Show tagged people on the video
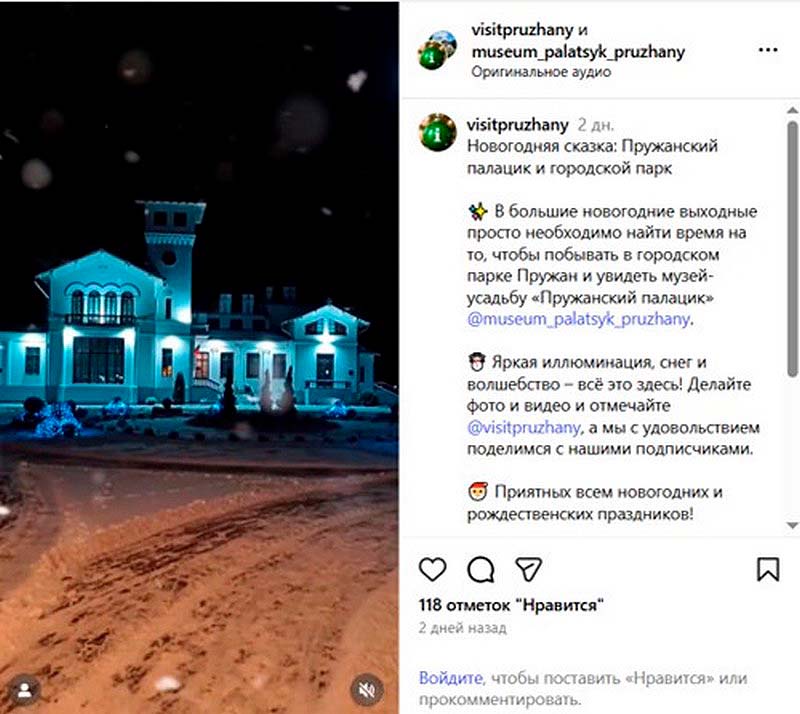 tap(24, 691)
